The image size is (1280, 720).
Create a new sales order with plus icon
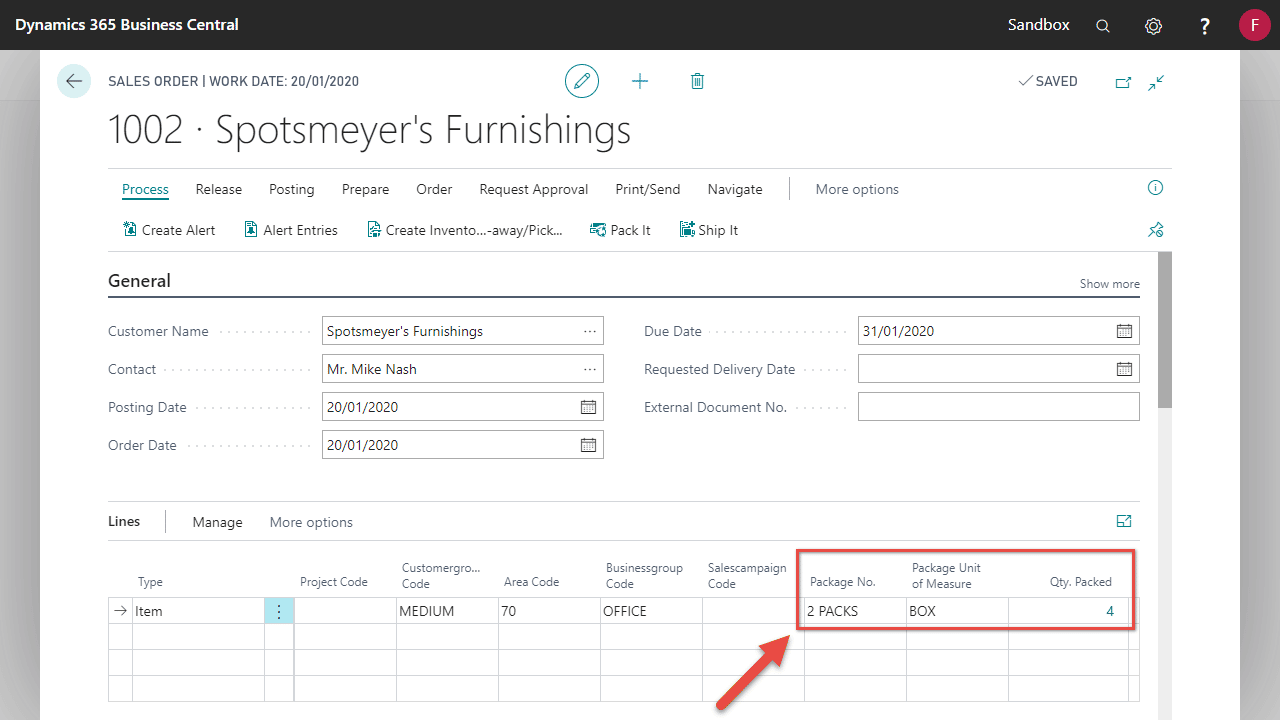[x=640, y=81]
